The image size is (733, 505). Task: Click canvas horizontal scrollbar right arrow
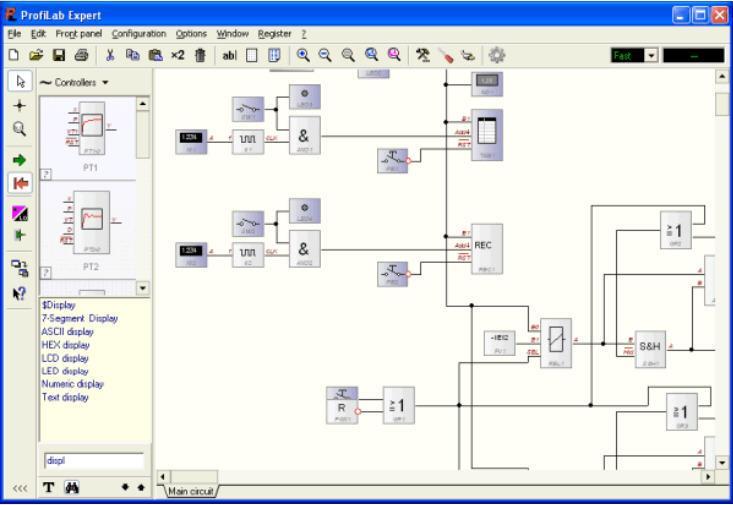click(708, 476)
